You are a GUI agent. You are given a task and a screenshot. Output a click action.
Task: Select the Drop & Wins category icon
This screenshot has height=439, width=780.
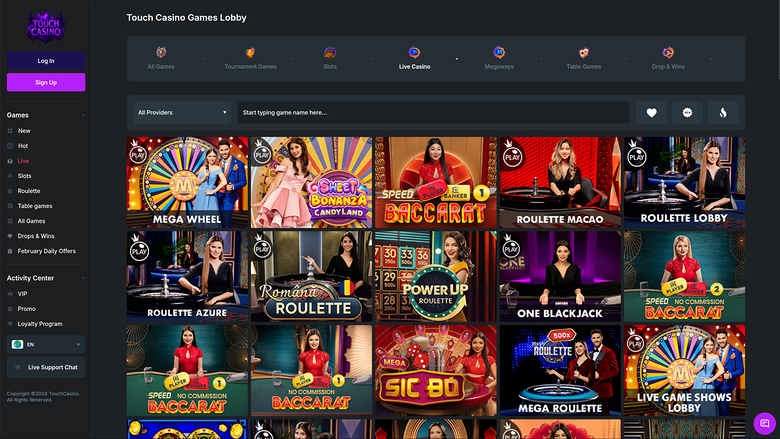pos(668,52)
